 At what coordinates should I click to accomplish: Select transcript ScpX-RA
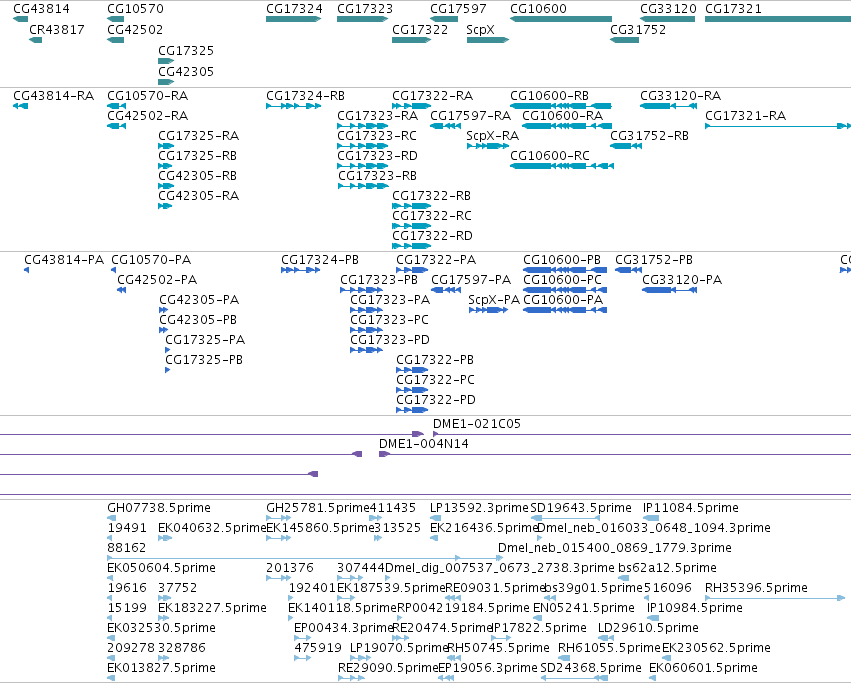pyautogui.click(x=493, y=136)
